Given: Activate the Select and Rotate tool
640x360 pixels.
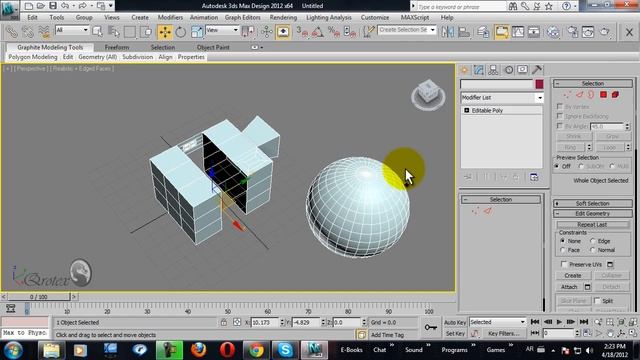Looking at the screenshot, I should [x=180, y=32].
